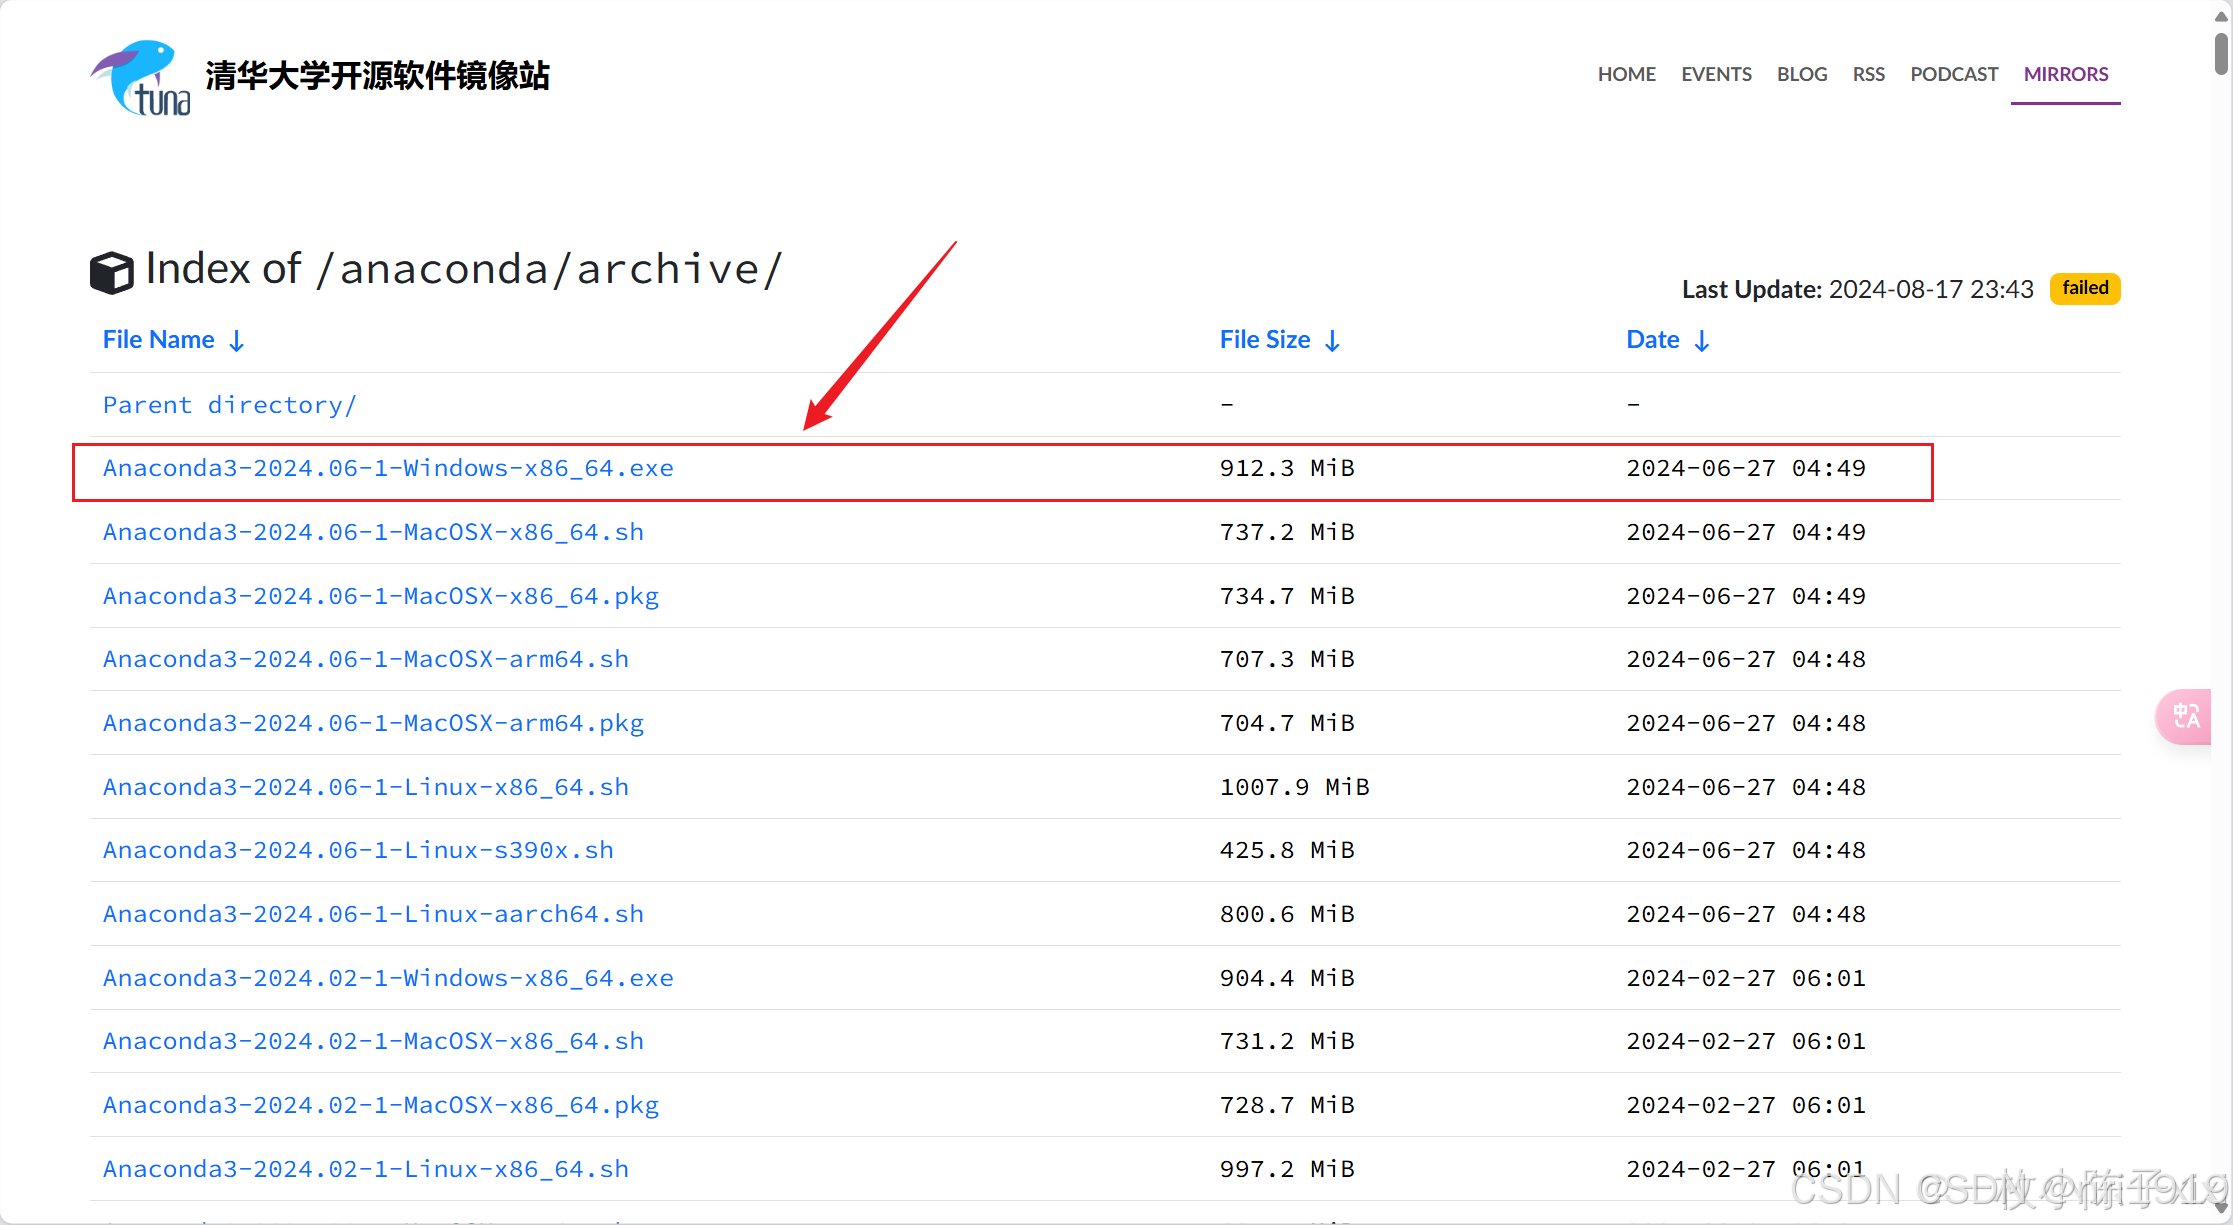Select the 904.4 MiB file size

coord(1287,978)
